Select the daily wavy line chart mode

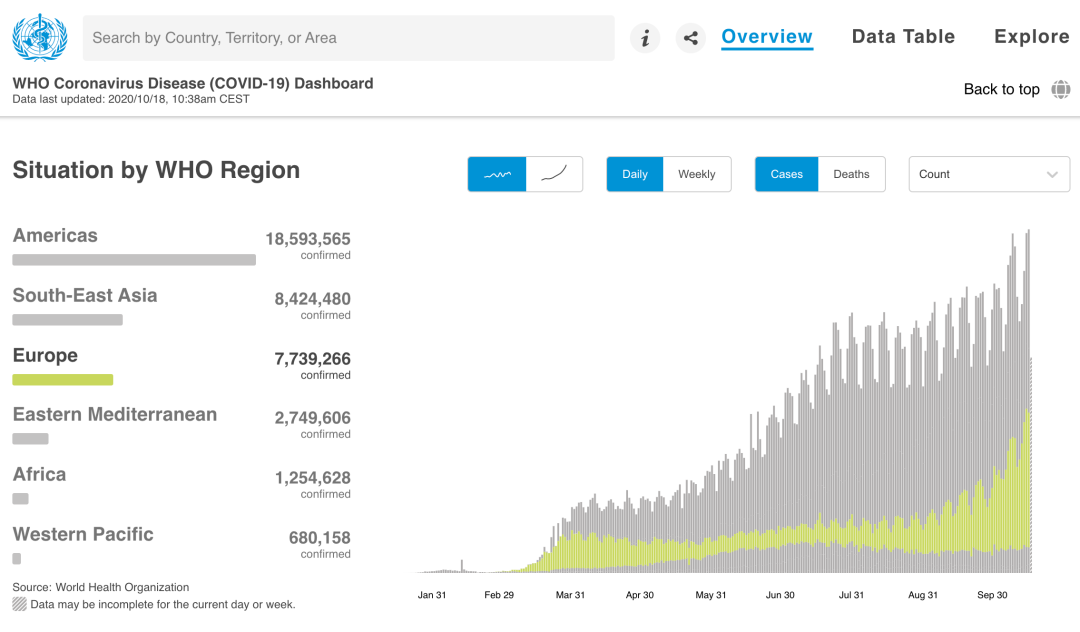pos(497,174)
